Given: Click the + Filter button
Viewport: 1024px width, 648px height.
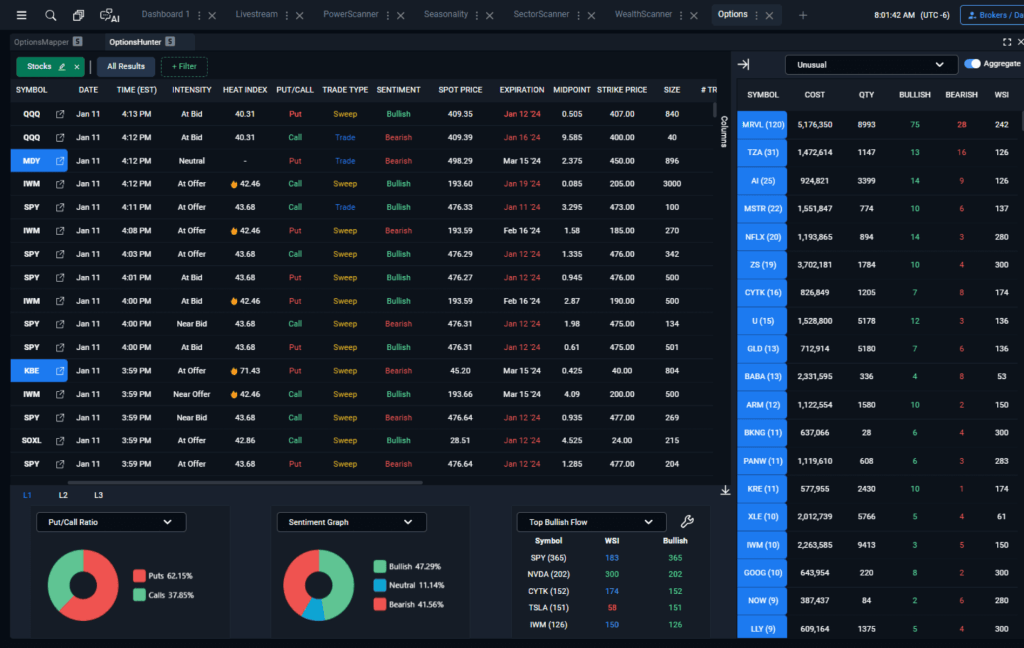Looking at the screenshot, I should point(184,67).
